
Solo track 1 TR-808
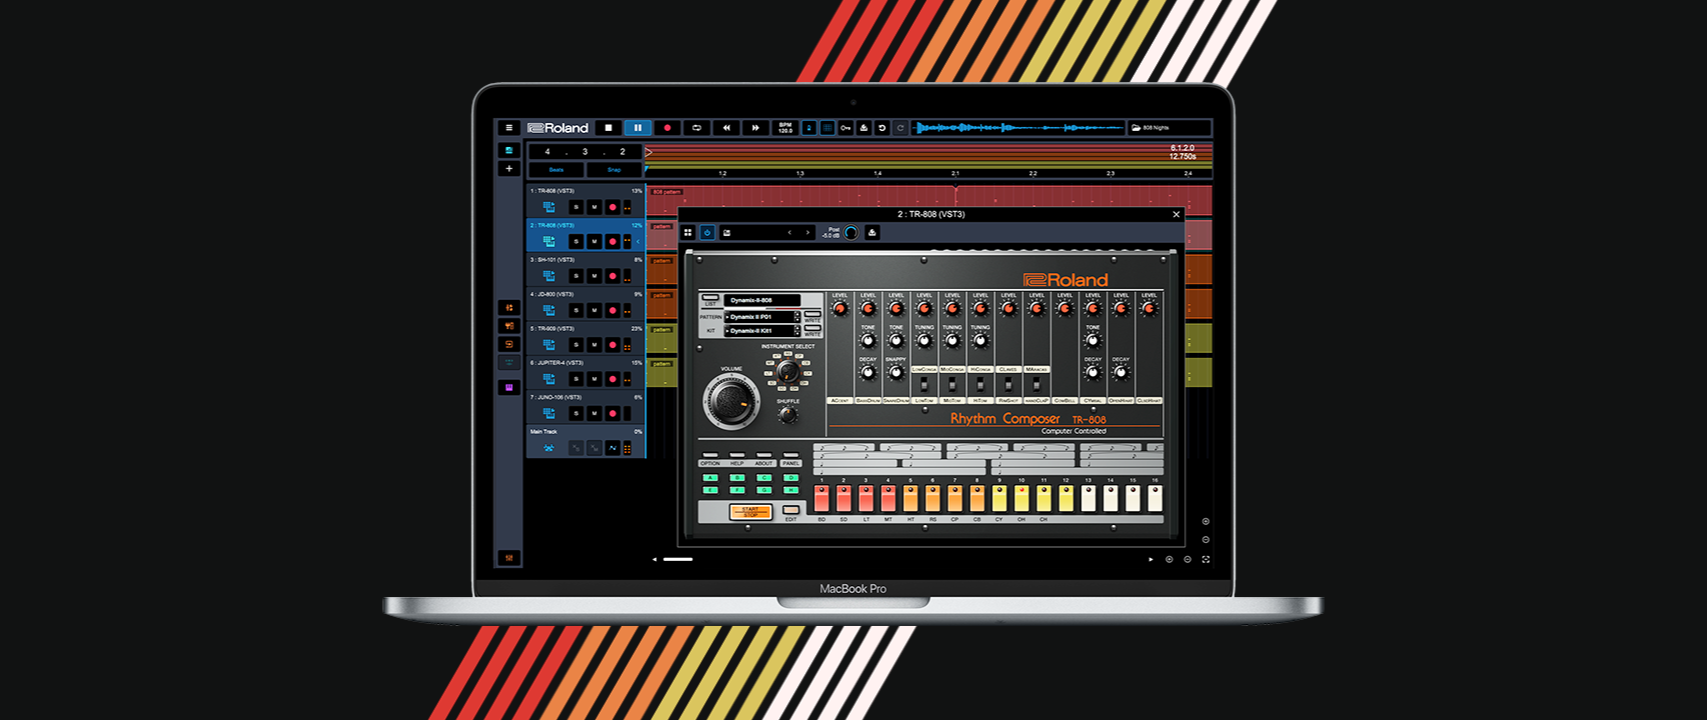click(576, 207)
